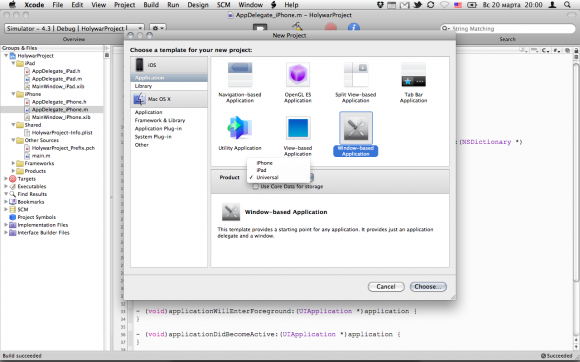
Task: Open the File menu
Action: pos(58,5)
